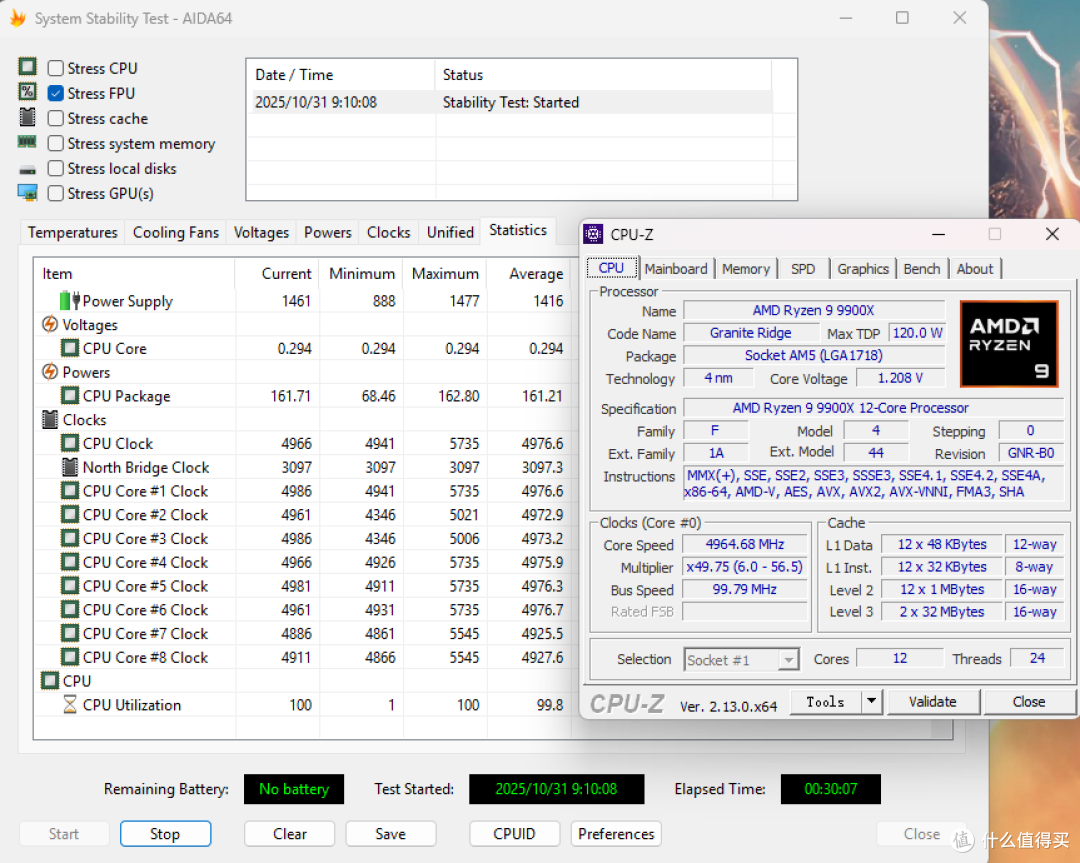The height and width of the screenshot is (863, 1080).
Task: Click the Validate button in CPU-Z
Action: tap(933, 702)
